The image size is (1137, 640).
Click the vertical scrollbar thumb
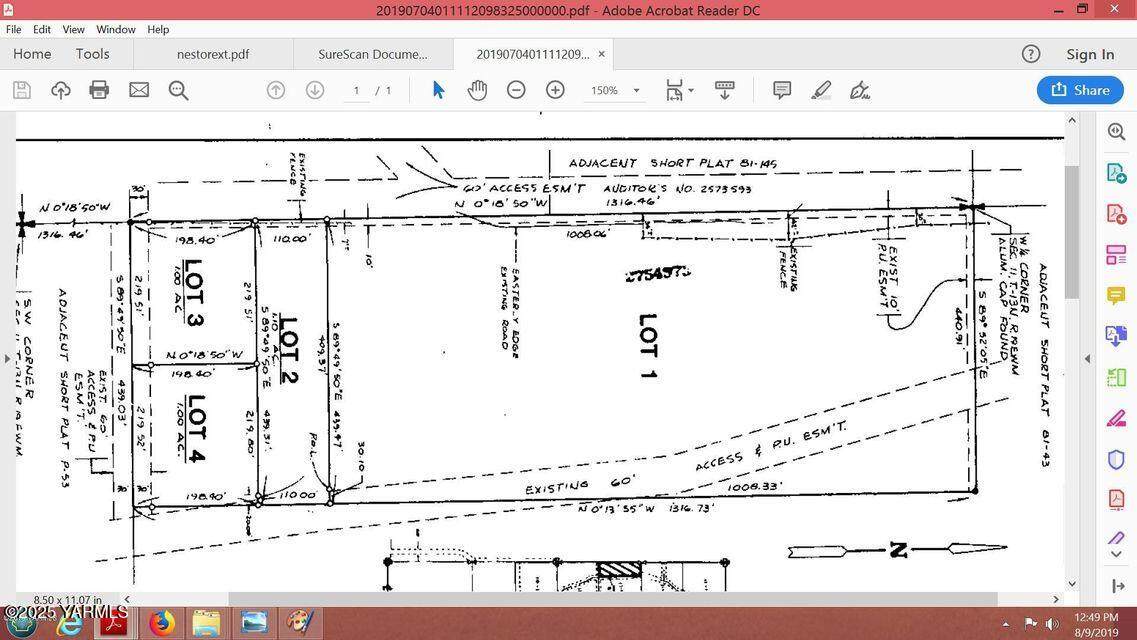1072,230
